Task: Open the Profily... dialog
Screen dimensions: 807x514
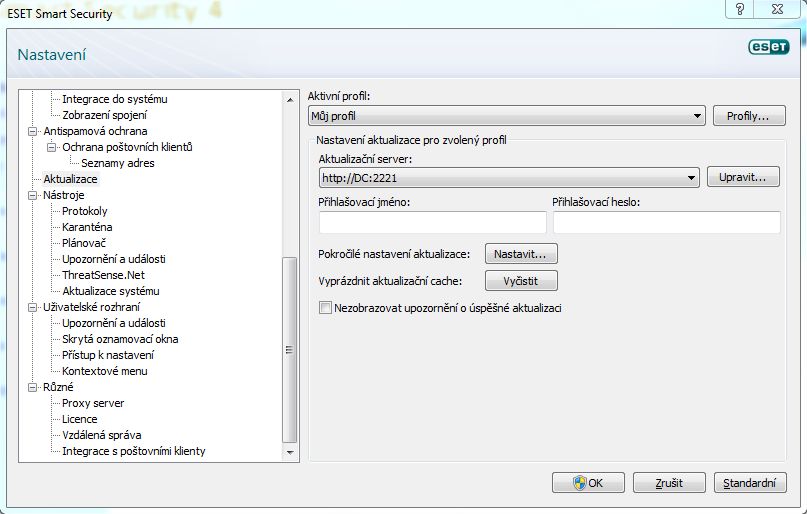Action: (749, 116)
